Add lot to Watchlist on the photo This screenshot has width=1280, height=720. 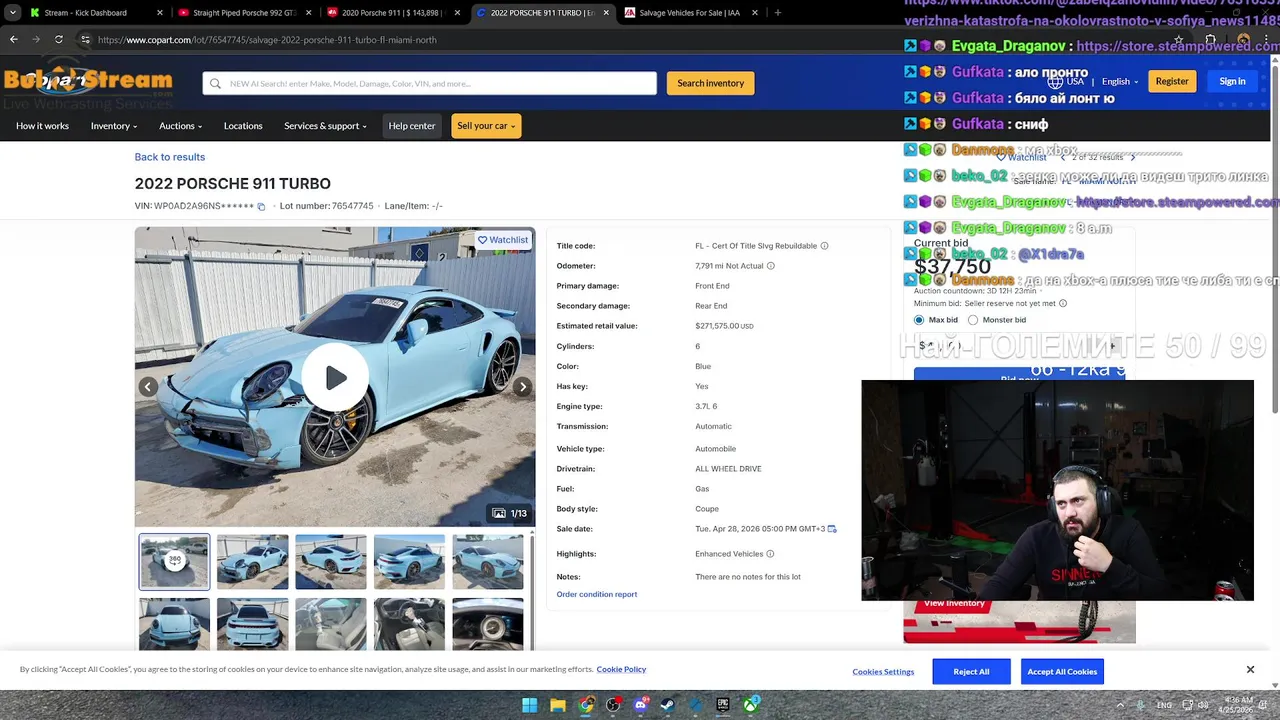coord(503,240)
